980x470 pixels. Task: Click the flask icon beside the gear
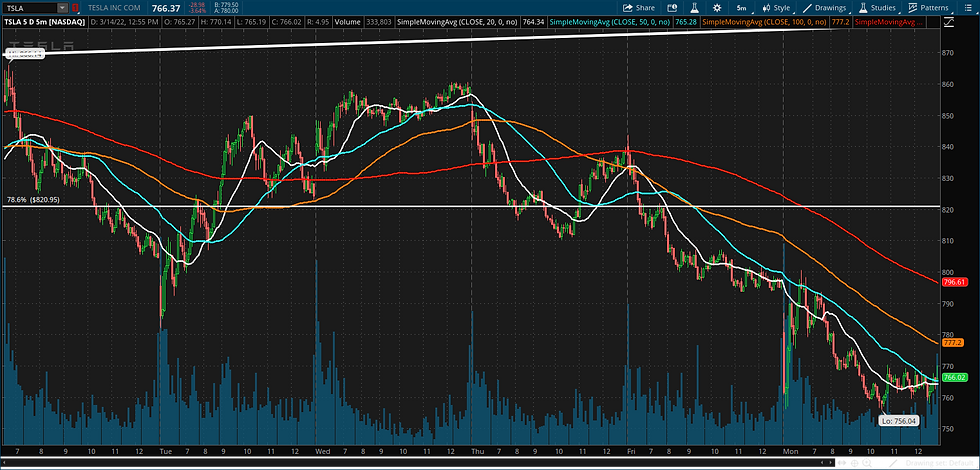pyautogui.click(x=694, y=8)
